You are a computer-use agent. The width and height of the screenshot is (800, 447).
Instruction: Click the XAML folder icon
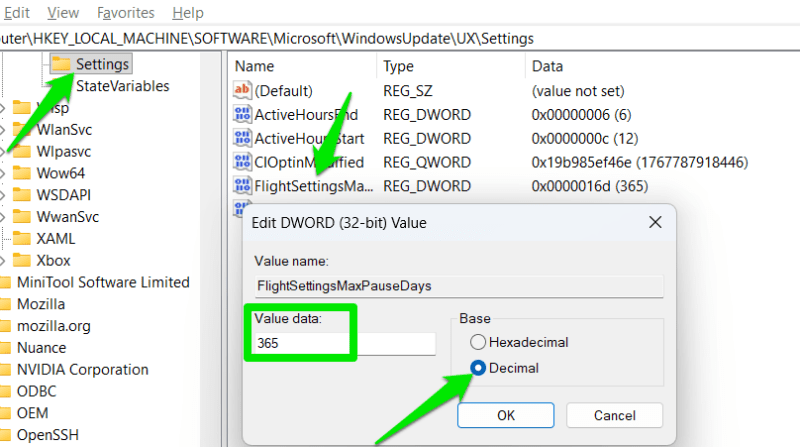21,238
